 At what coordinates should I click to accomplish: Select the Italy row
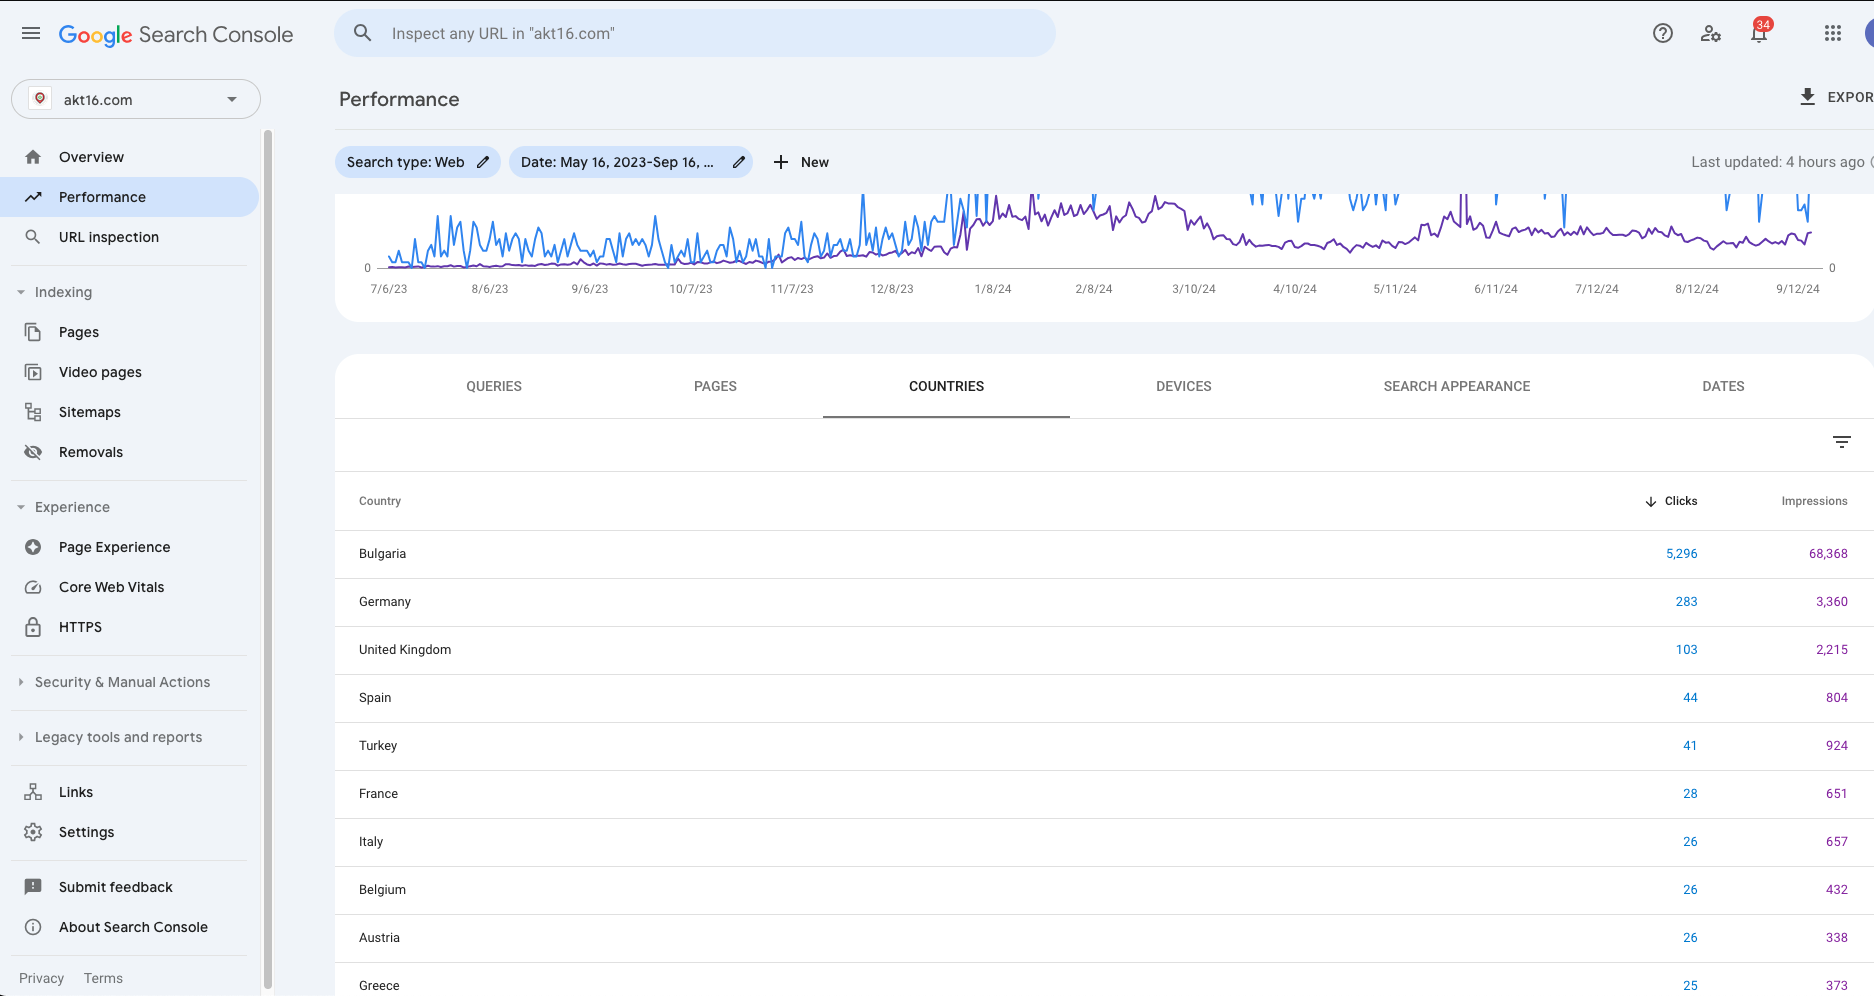(x=1104, y=842)
